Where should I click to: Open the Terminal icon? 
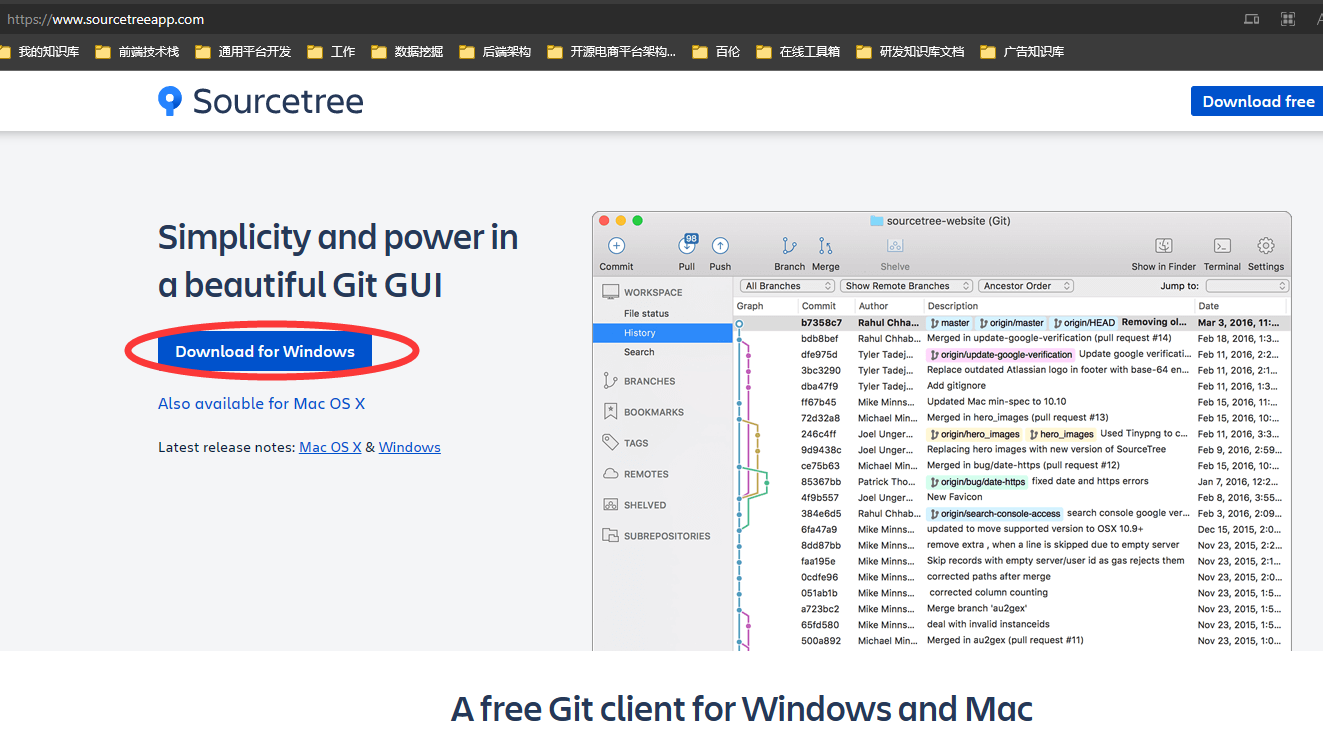(1222, 246)
